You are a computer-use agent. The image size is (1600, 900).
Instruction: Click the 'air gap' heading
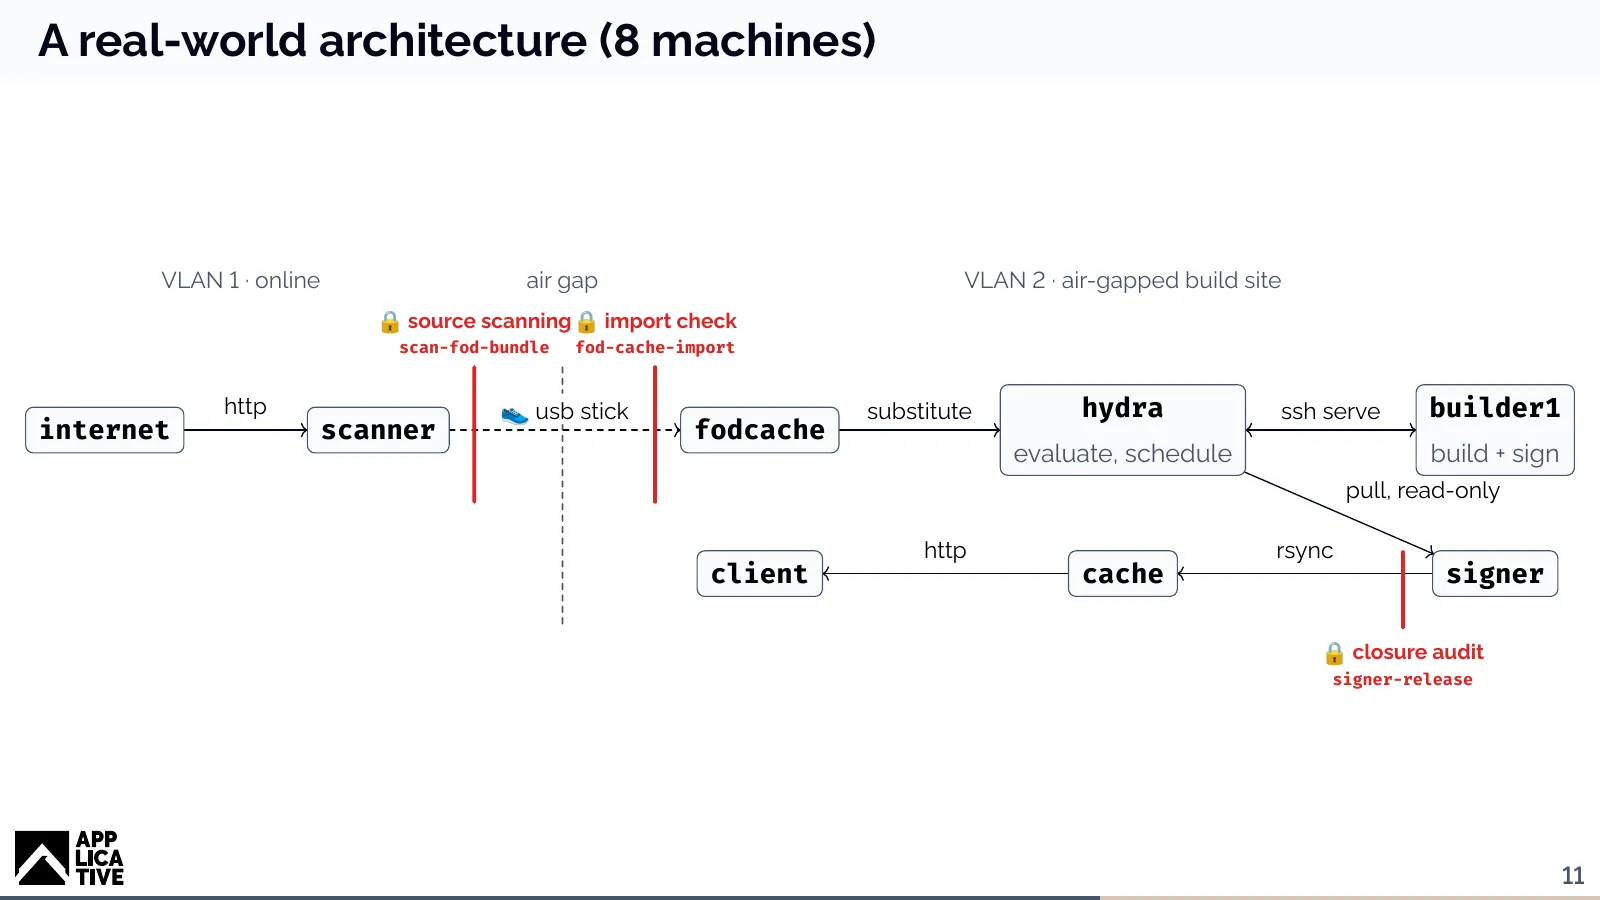562,281
